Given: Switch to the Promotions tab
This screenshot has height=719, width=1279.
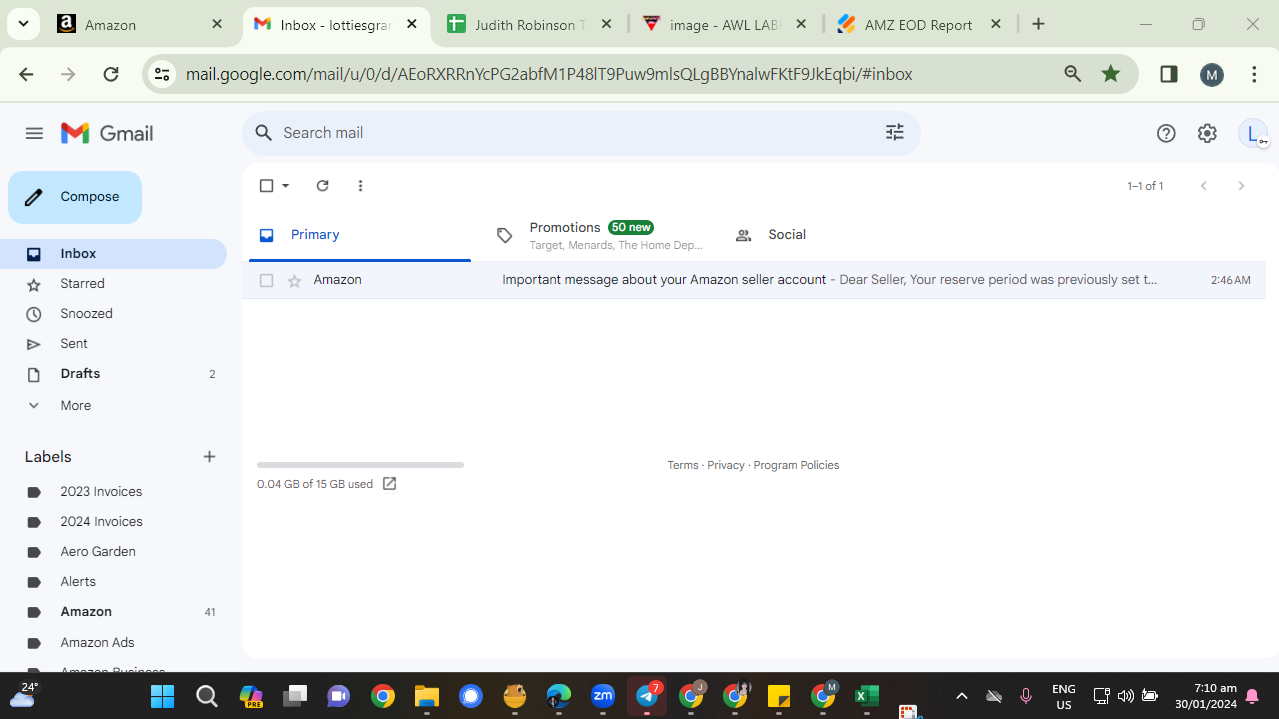Looking at the screenshot, I should 599,235.
